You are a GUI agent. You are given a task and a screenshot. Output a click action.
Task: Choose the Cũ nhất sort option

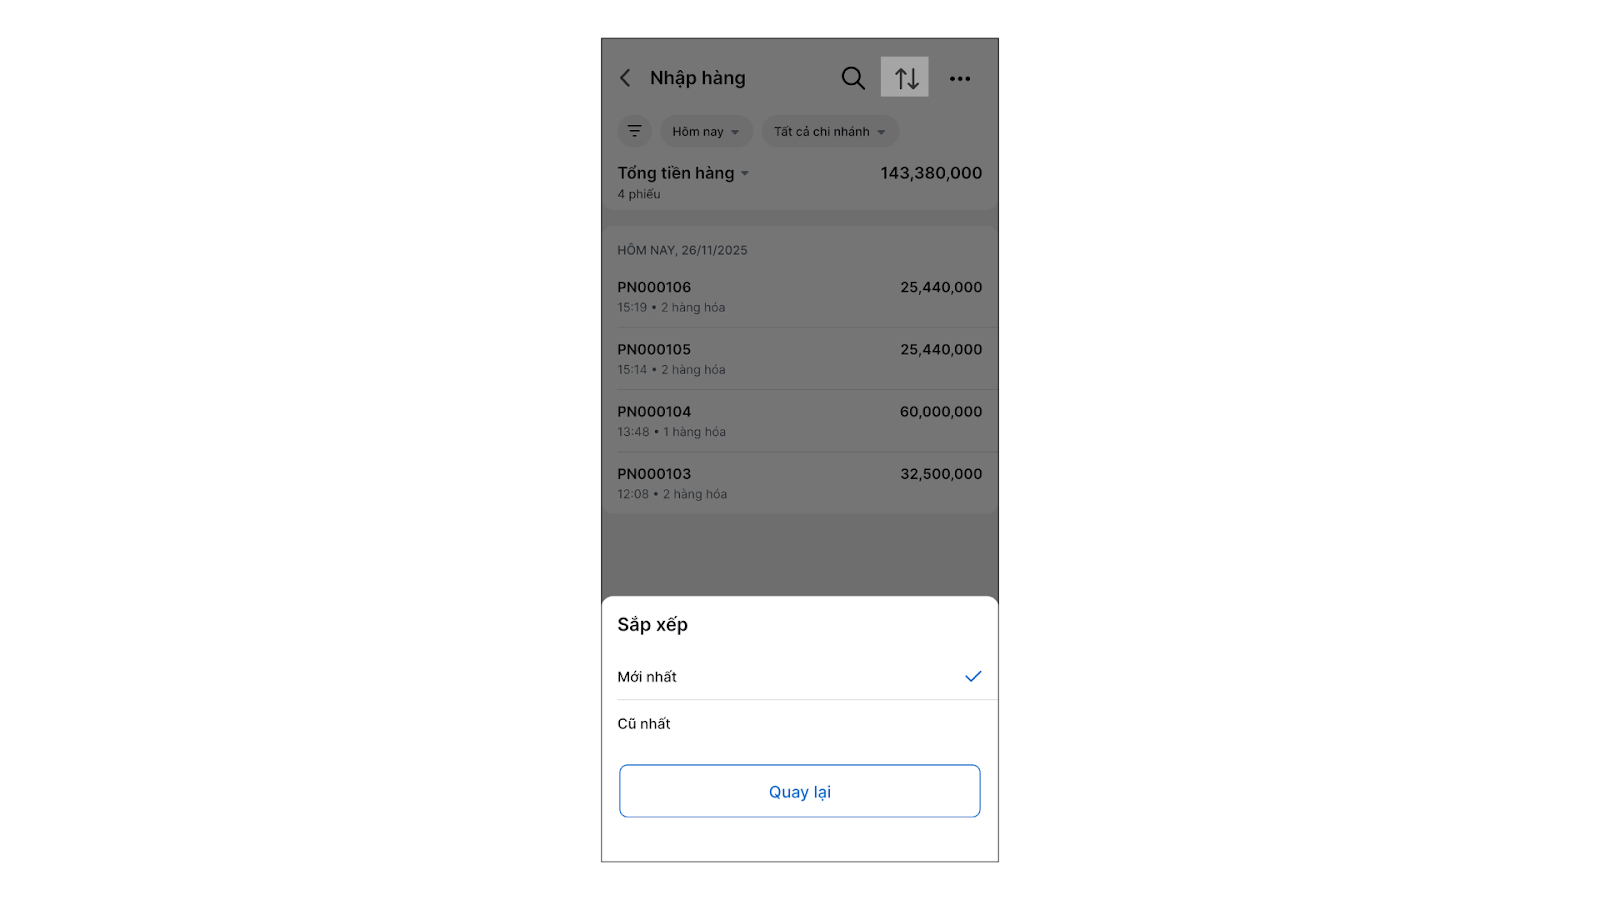tap(645, 724)
